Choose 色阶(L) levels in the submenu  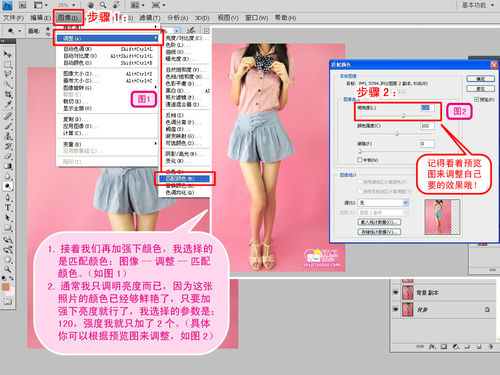pos(185,45)
